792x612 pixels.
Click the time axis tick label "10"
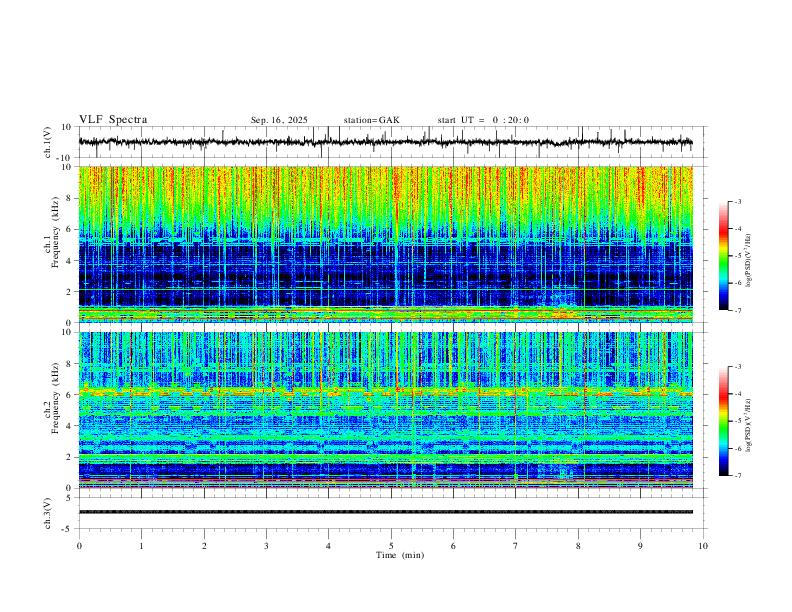click(x=703, y=546)
